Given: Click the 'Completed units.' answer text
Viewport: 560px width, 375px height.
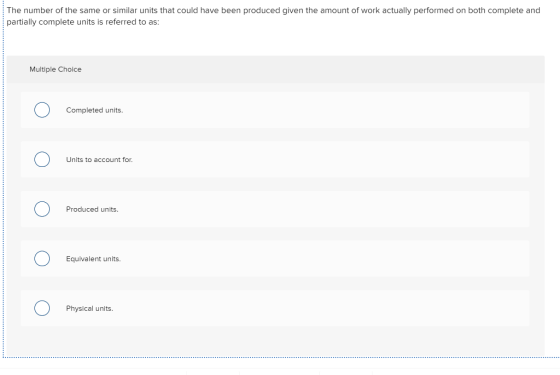Looking at the screenshot, I should click(x=94, y=110).
